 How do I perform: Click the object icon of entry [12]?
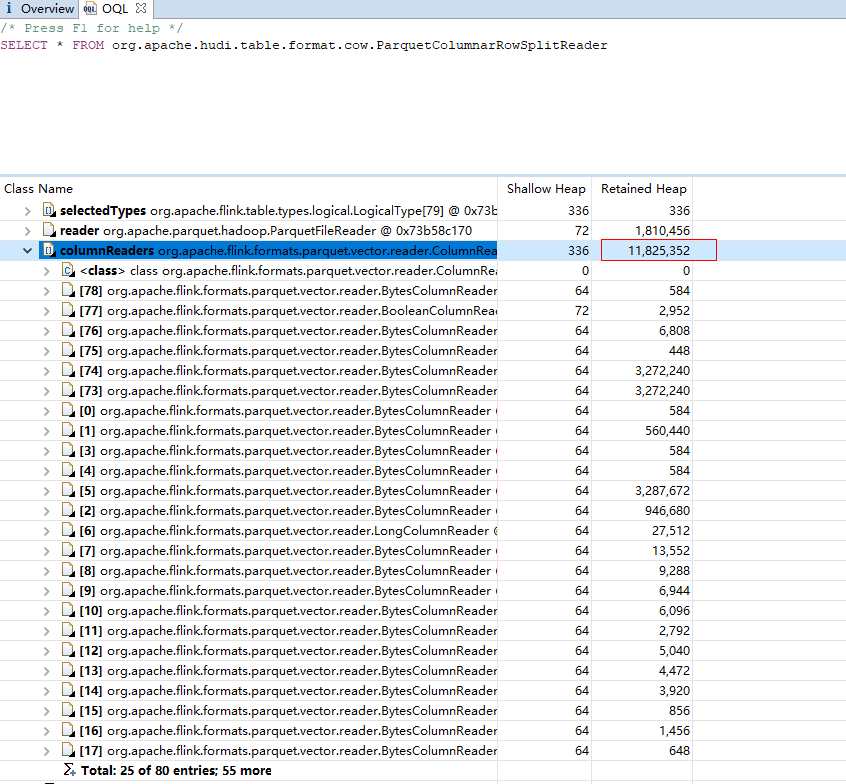click(68, 650)
